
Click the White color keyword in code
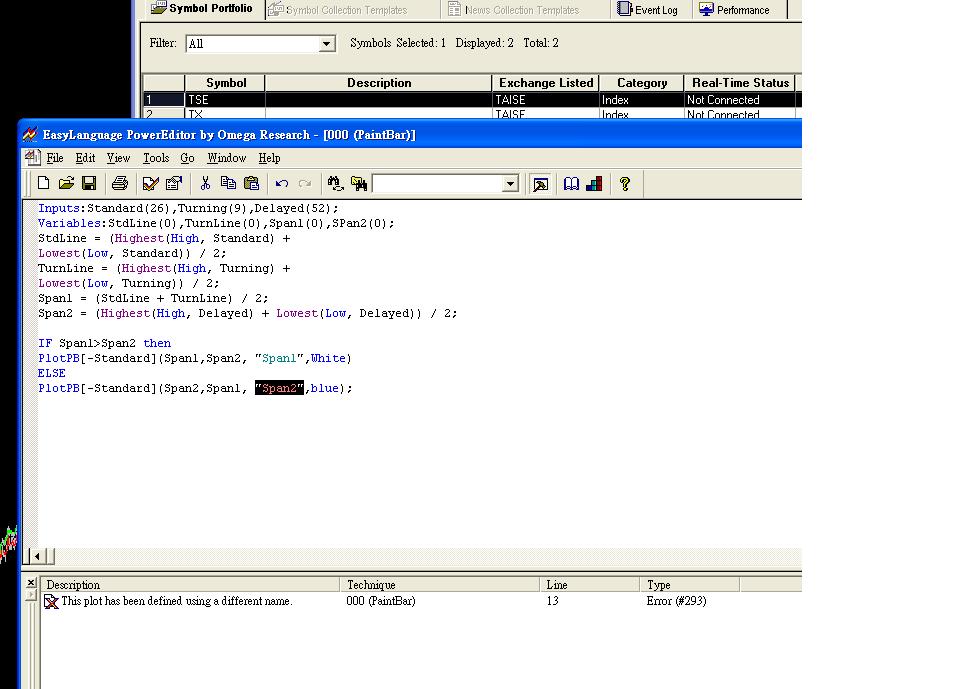(328, 358)
